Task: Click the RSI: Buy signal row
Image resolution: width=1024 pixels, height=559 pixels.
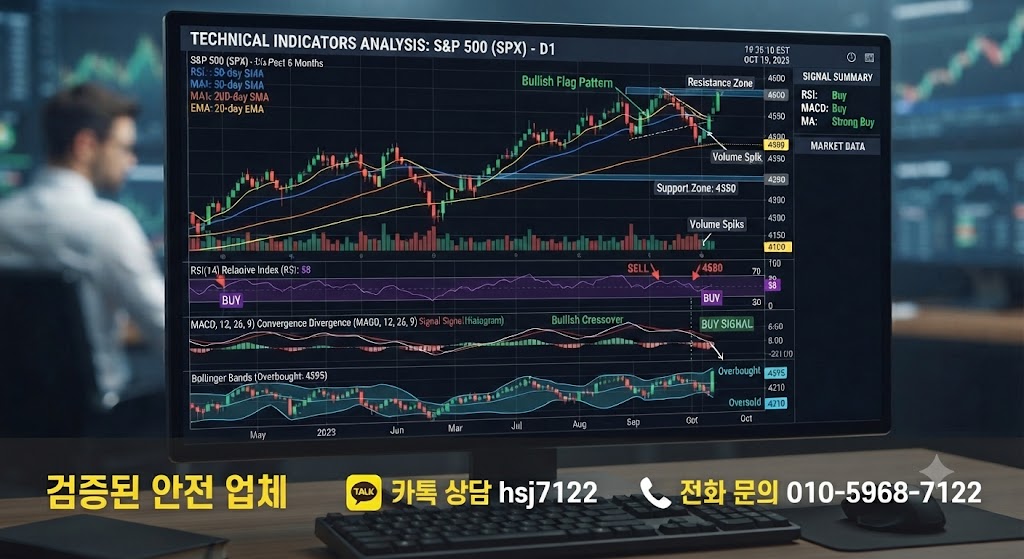Action: (x=824, y=95)
